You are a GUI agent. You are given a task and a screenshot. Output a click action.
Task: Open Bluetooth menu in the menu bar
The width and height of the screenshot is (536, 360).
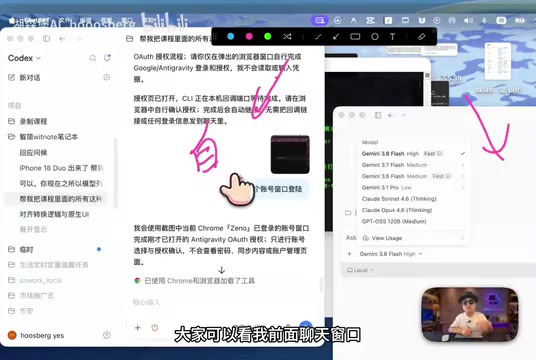484,21
